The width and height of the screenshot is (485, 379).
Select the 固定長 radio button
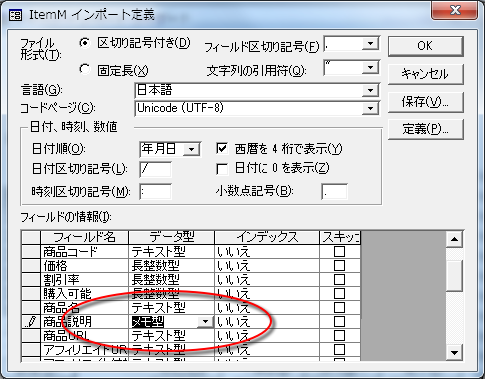pyautogui.click(x=85, y=69)
